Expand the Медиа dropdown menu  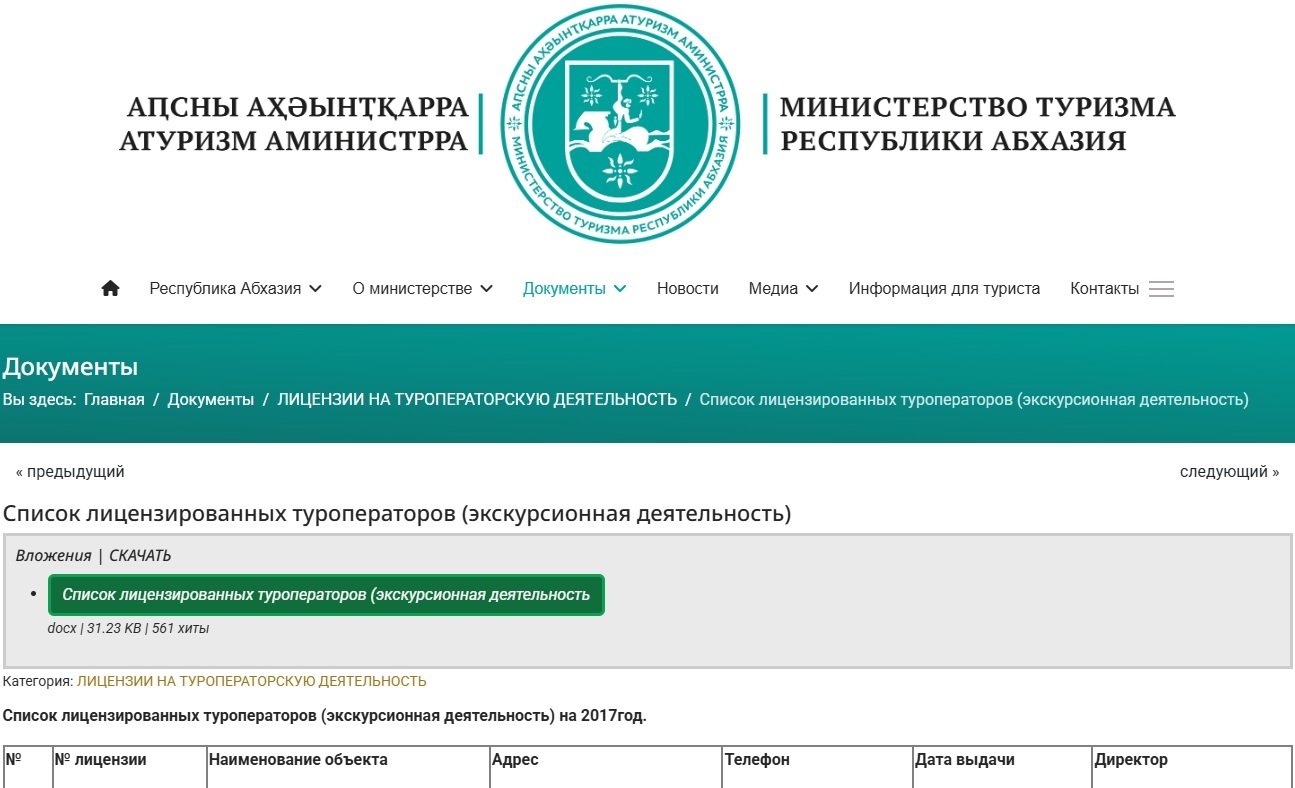[x=783, y=289]
